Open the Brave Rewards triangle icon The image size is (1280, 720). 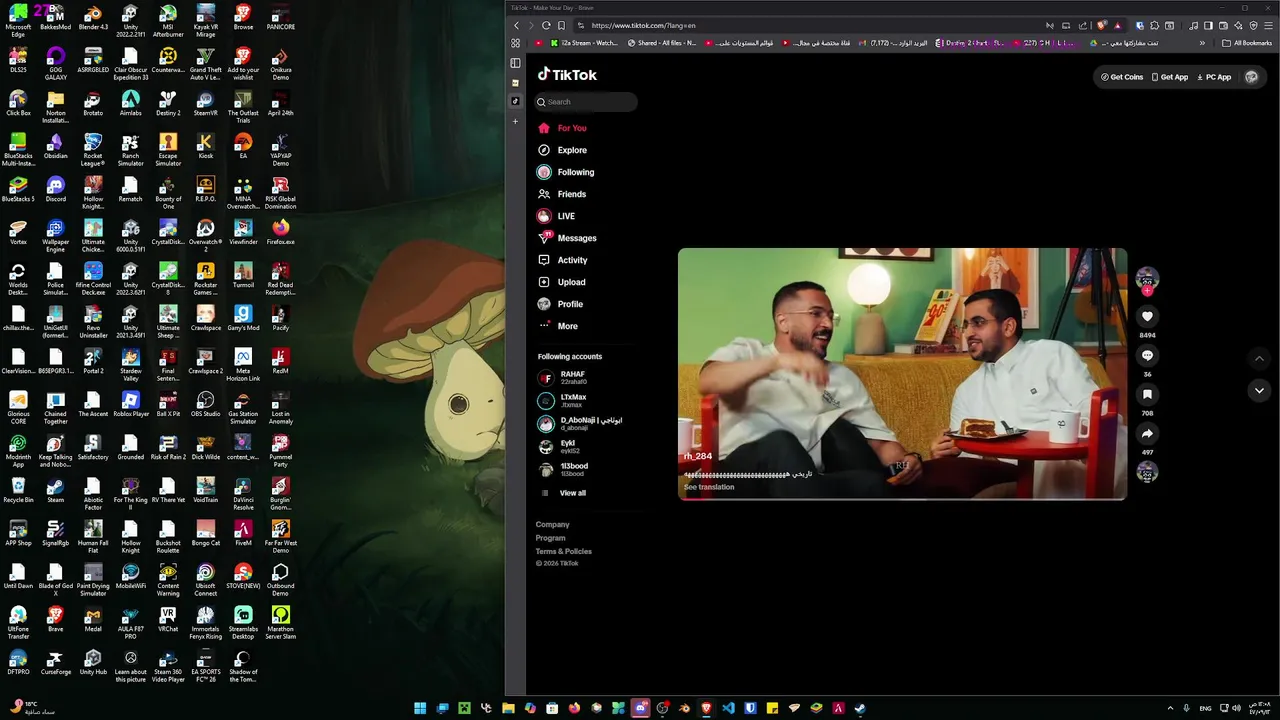(x=1117, y=25)
